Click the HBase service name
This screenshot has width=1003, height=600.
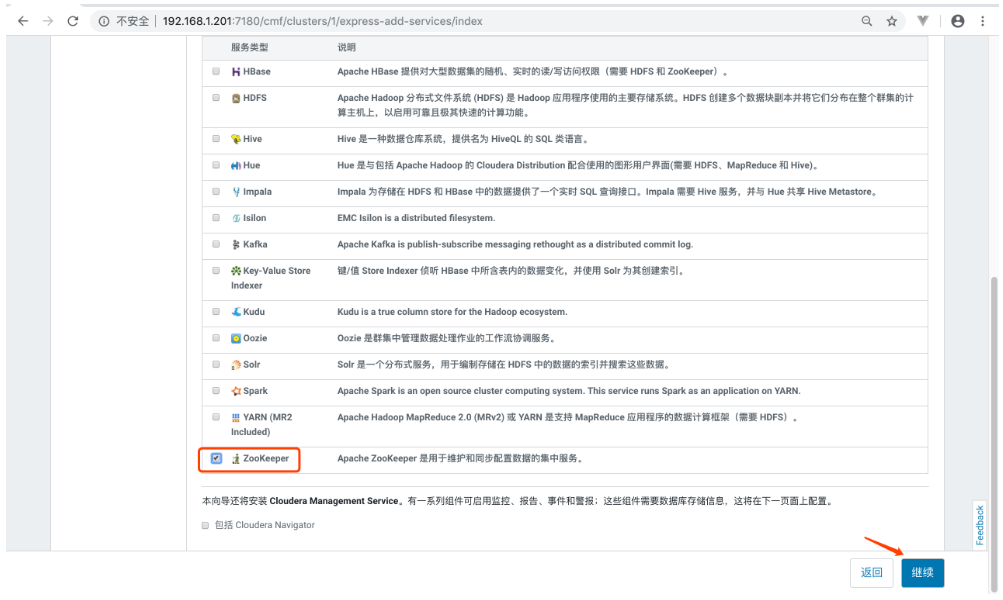(x=257, y=72)
